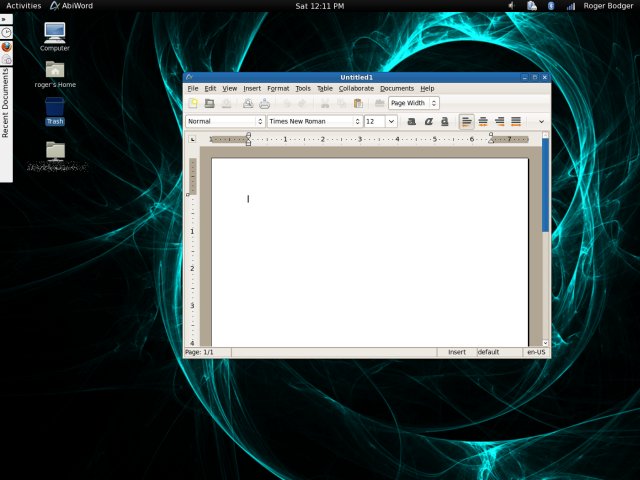Expand the Normal paragraph style dropdown

coord(224,121)
